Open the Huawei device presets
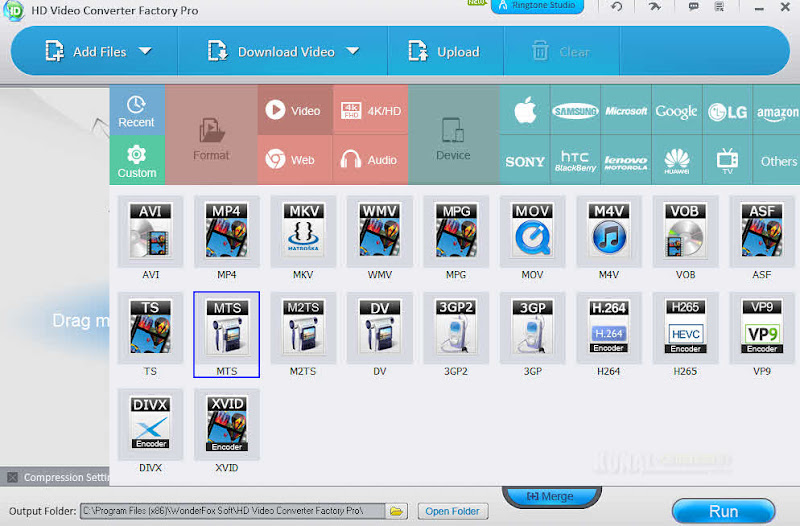The width and height of the screenshot is (800, 526). click(x=677, y=161)
